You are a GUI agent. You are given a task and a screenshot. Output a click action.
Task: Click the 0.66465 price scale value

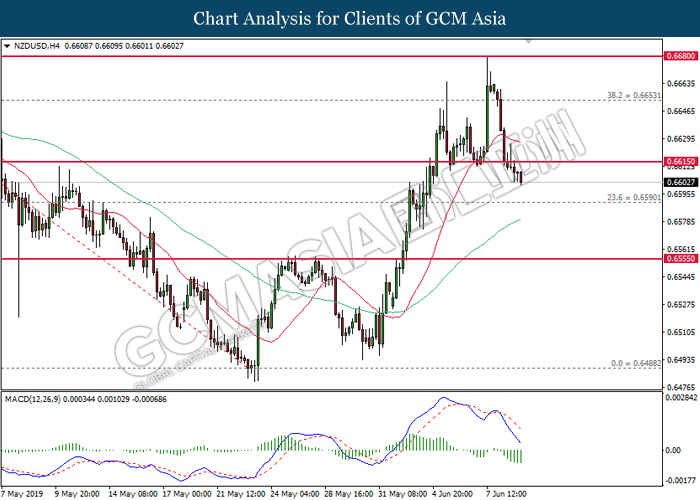681,111
